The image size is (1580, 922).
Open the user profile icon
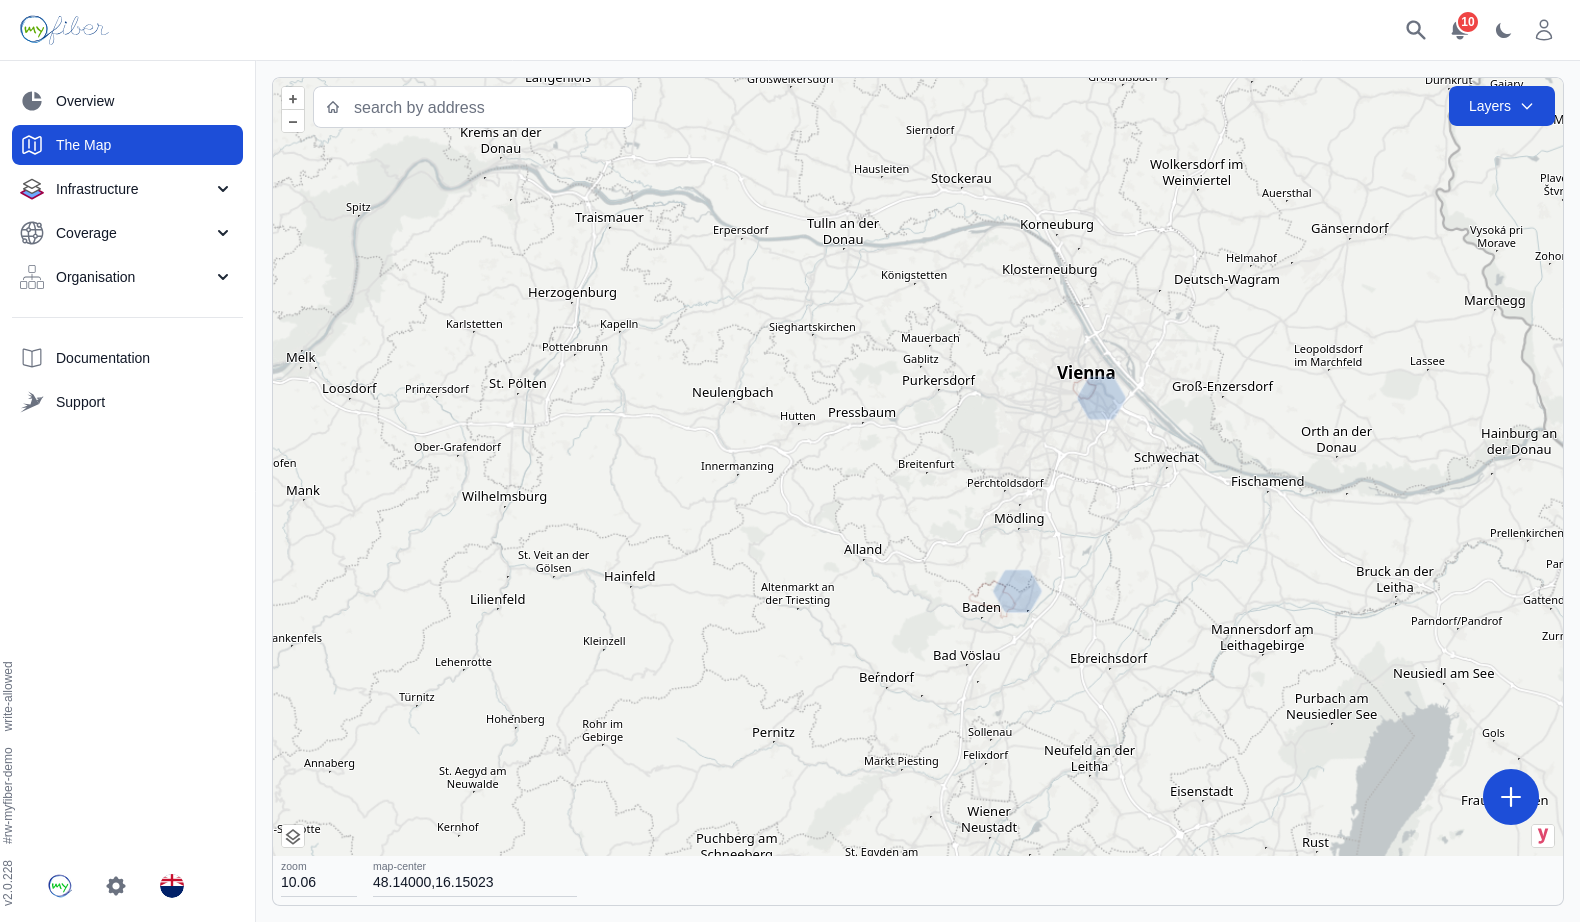1543,30
